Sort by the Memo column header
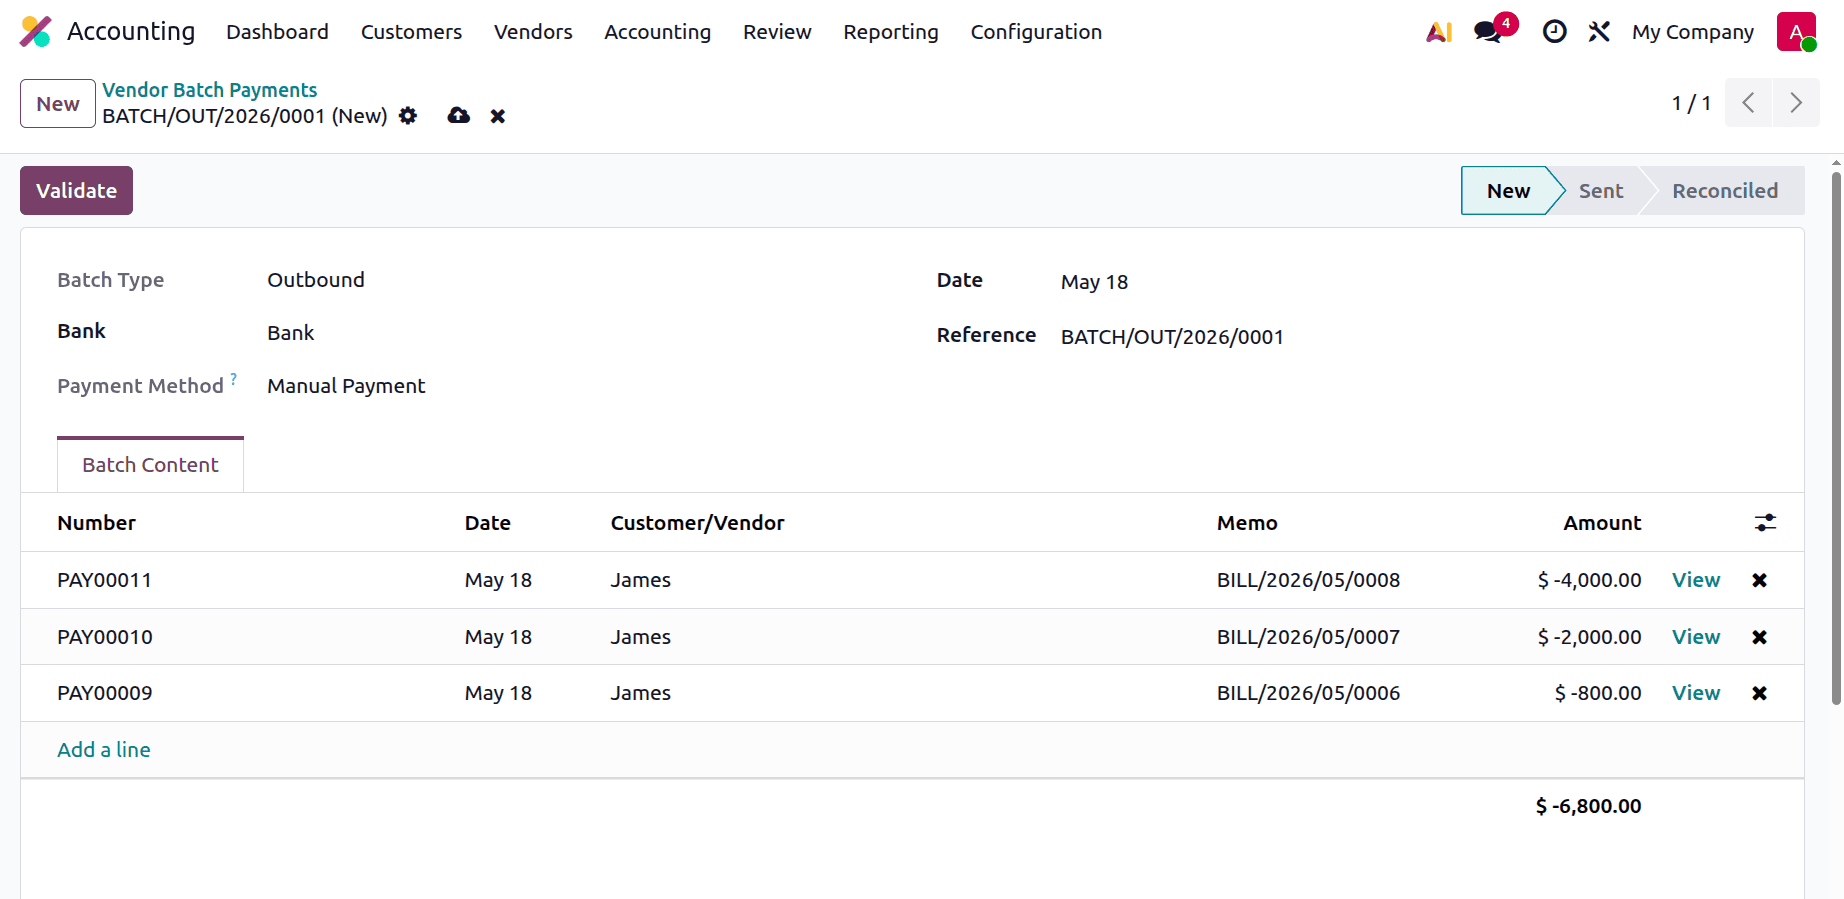 tap(1247, 523)
